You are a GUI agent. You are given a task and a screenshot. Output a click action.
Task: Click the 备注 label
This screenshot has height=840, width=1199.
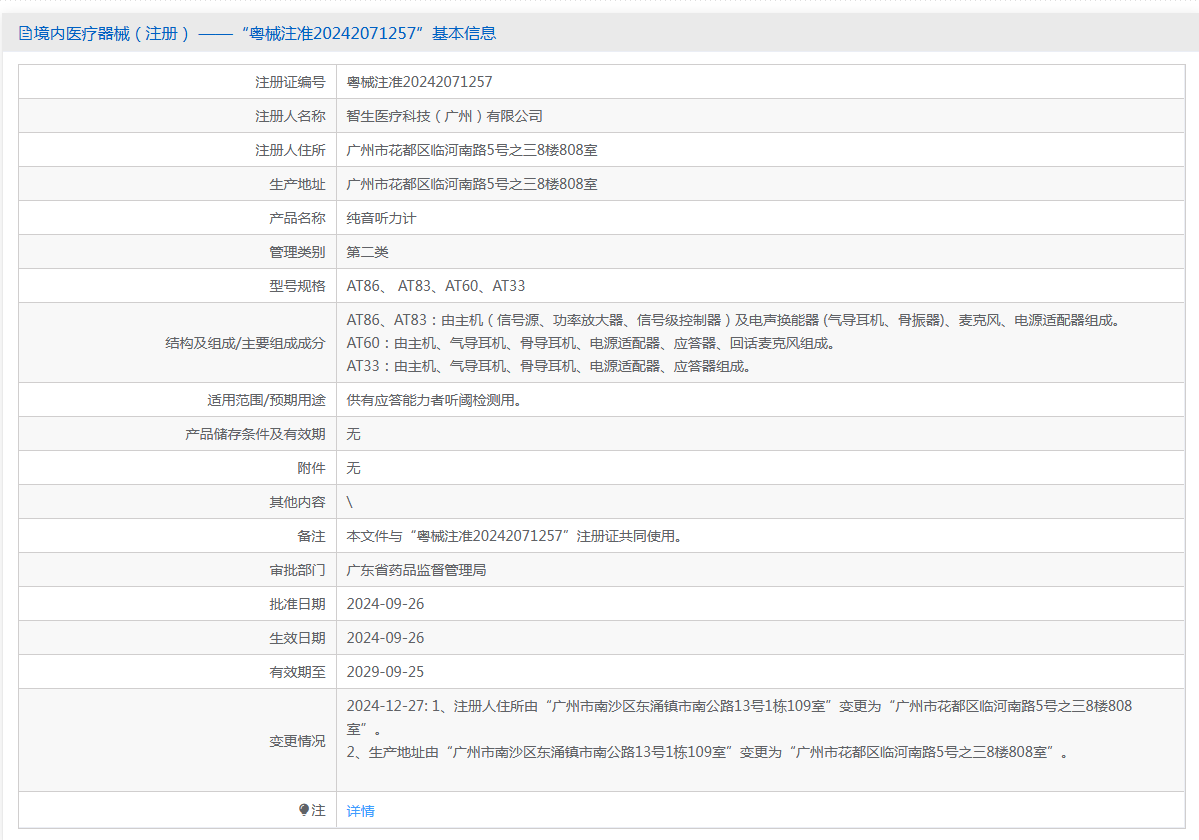[311, 536]
